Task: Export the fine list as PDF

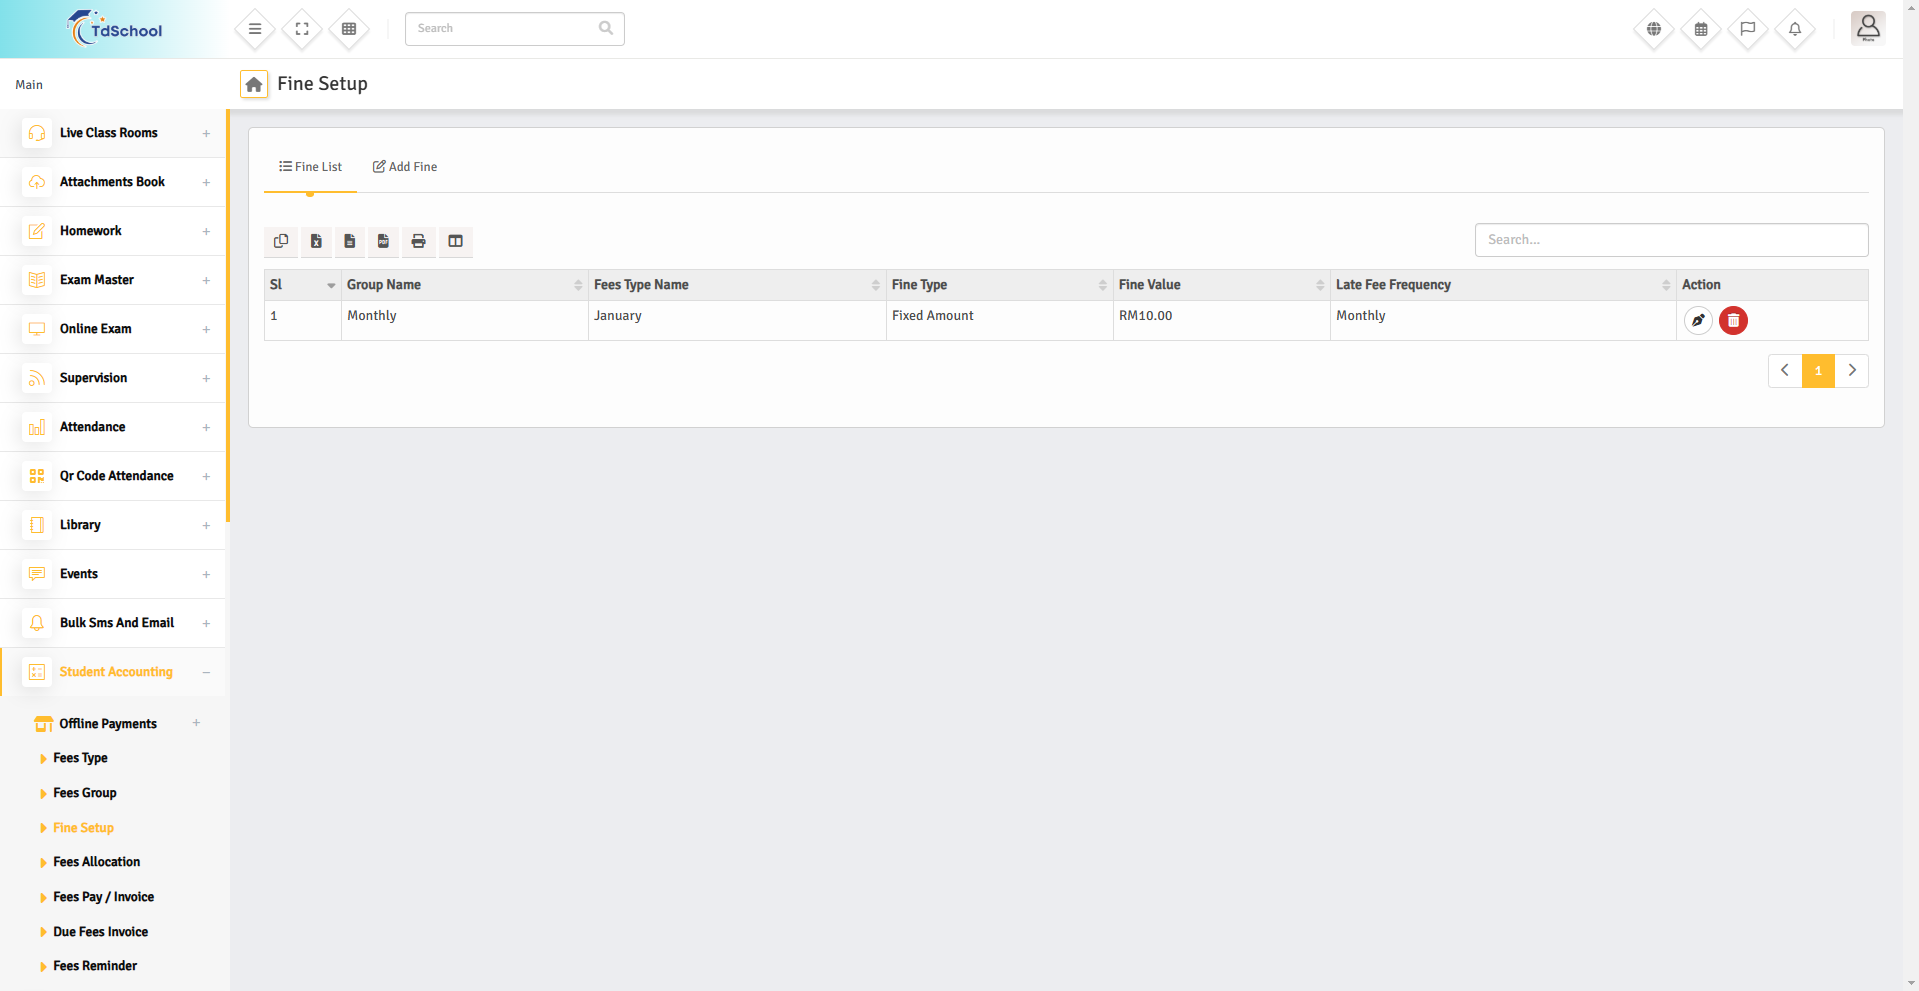Action: [x=383, y=241]
